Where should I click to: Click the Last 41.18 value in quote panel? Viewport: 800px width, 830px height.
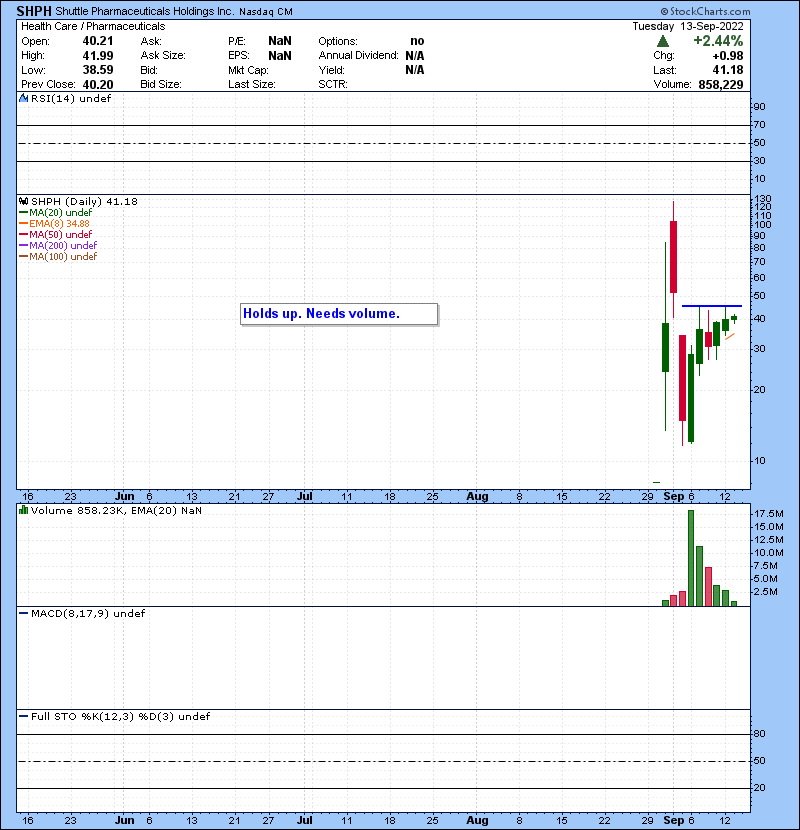click(x=727, y=70)
